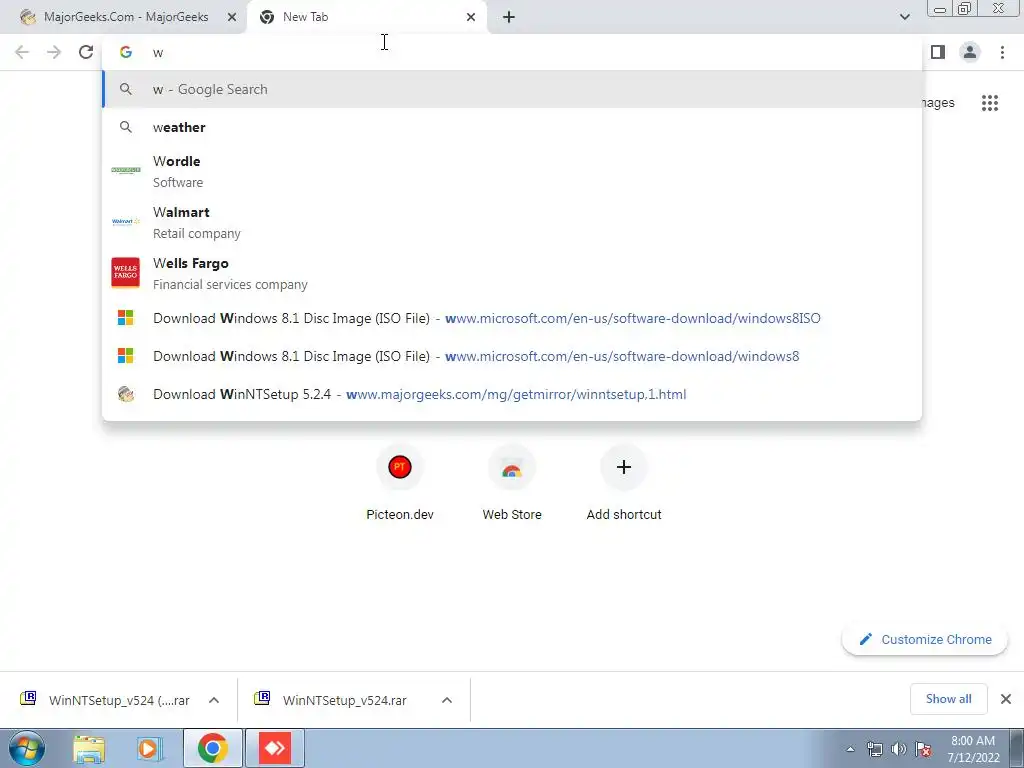Show hidden tray icons arrow
The height and width of the screenshot is (768, 1024).
coord(850,749)
